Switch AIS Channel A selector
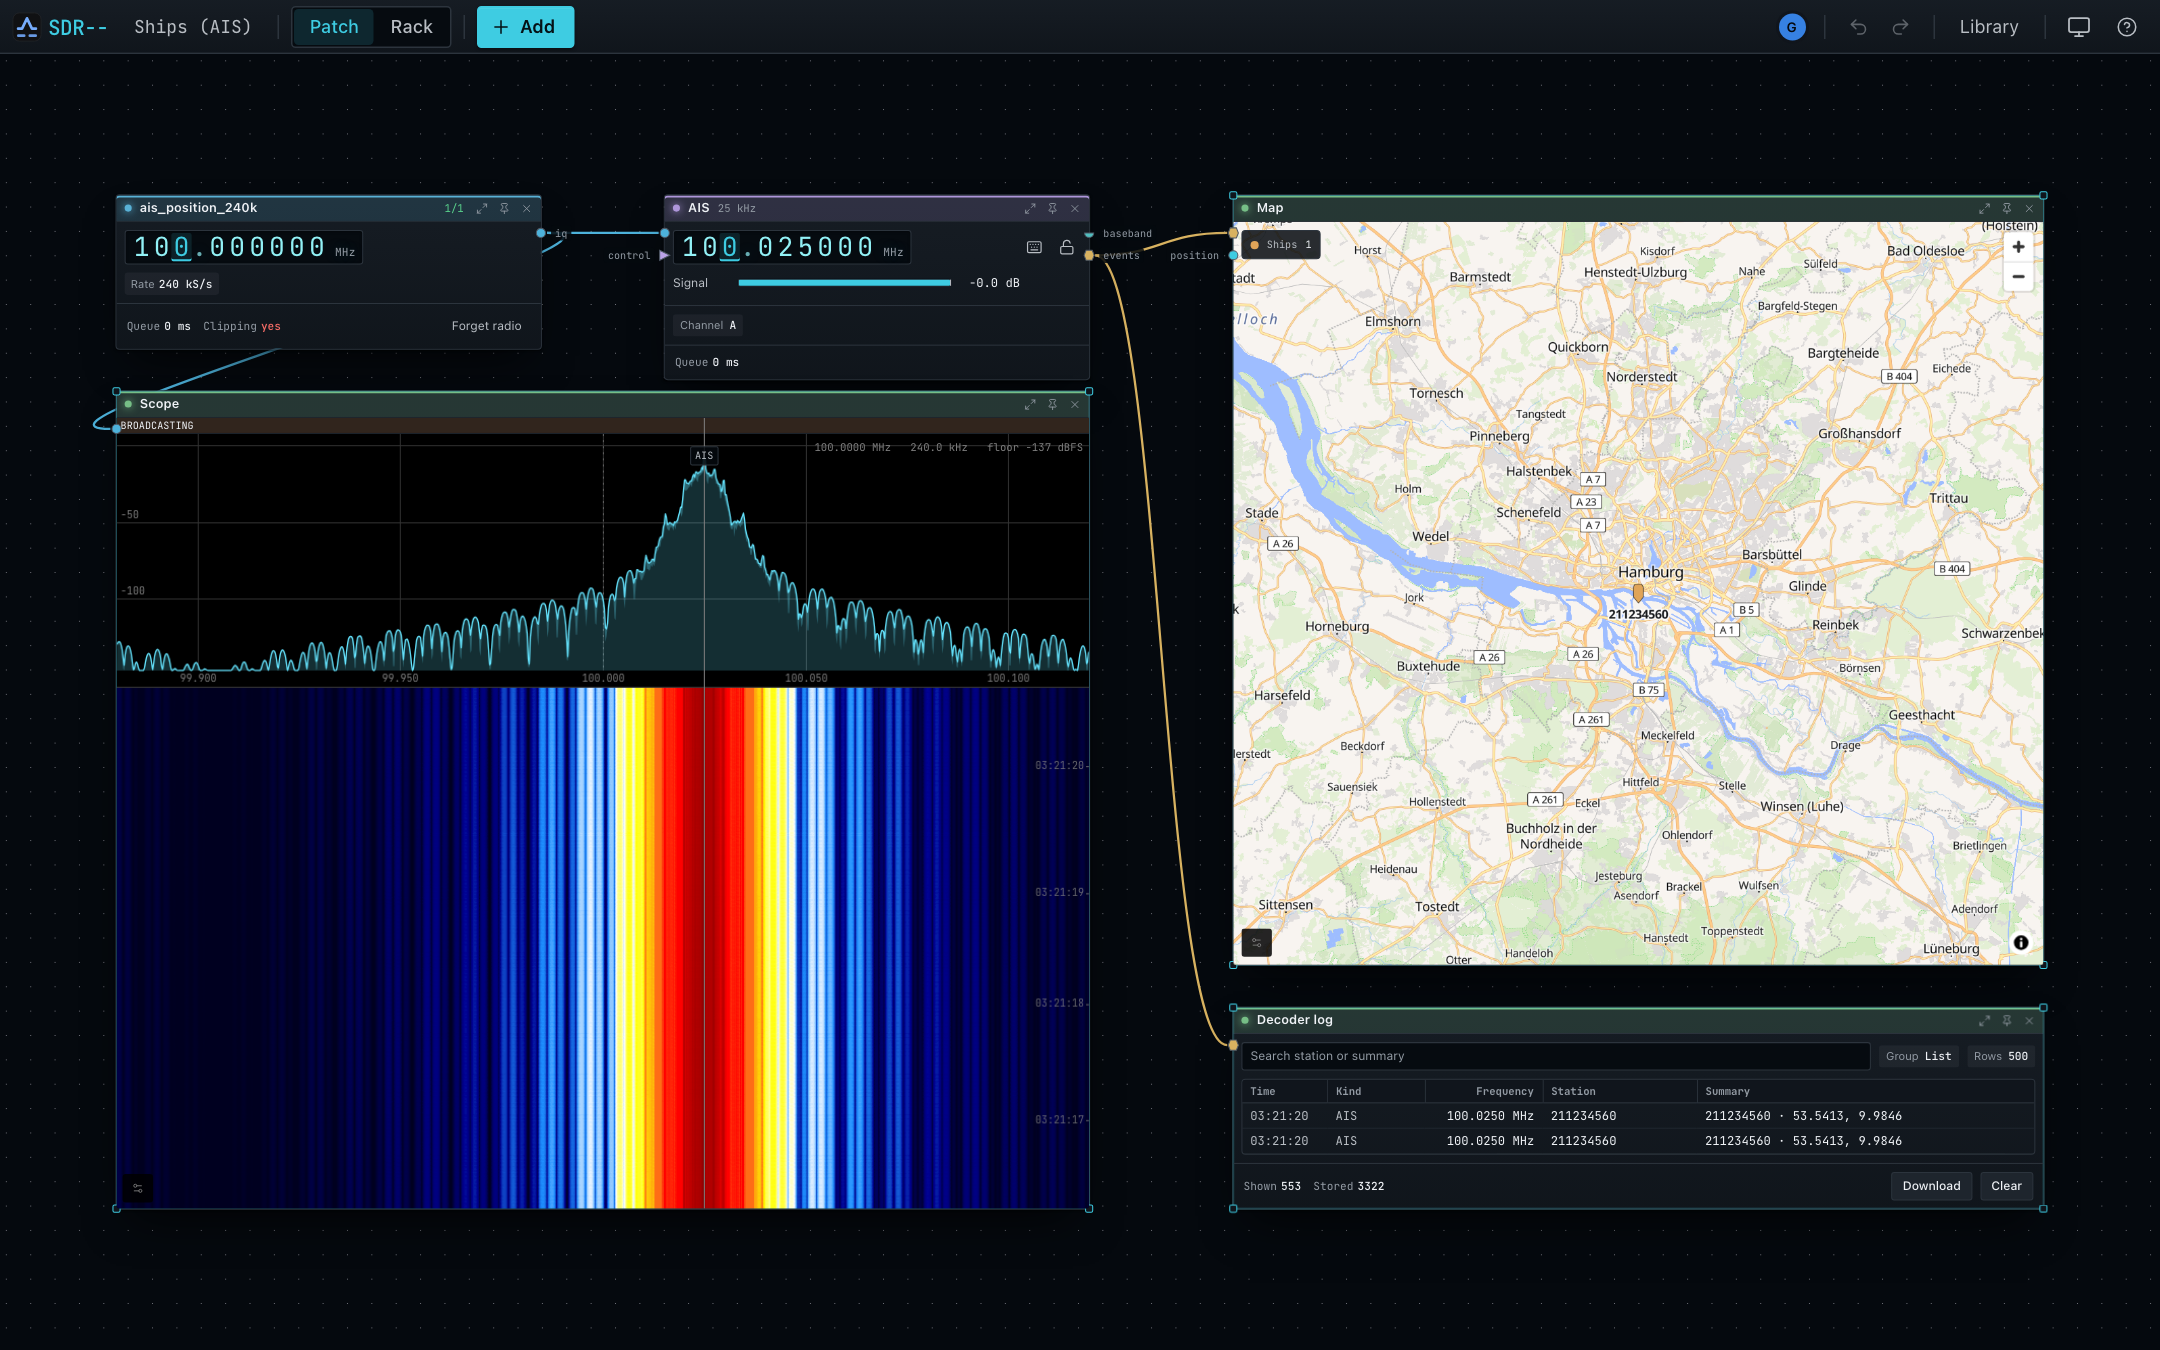Screen dimensions: 2160x1350 coord(708,325)
